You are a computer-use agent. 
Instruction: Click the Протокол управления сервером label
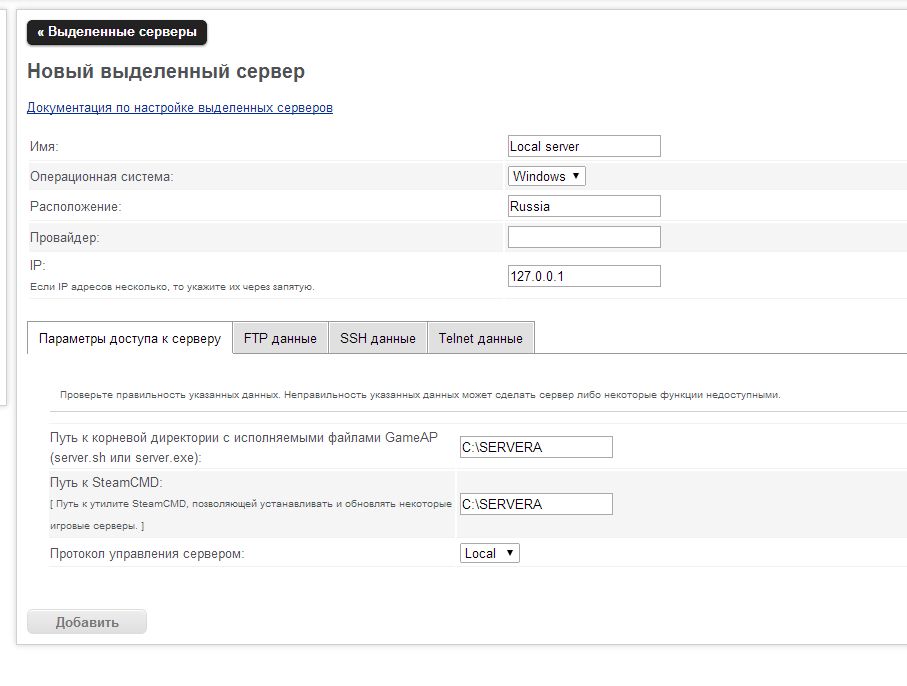pos(147,553)
